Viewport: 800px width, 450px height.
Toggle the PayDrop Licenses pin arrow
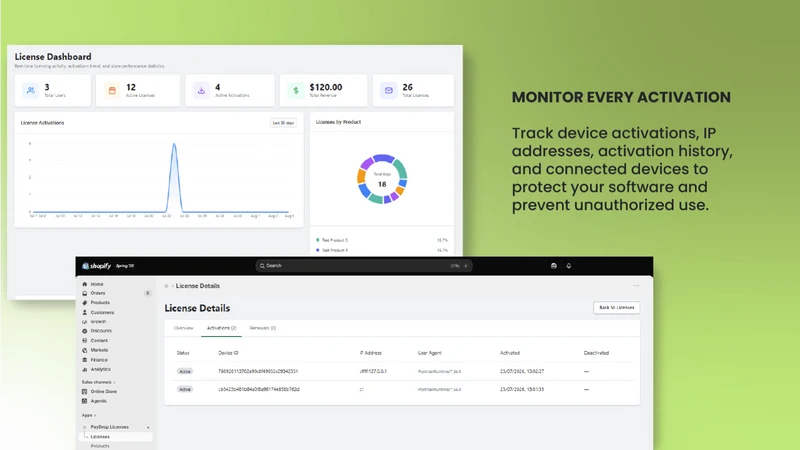coord(148,427)
